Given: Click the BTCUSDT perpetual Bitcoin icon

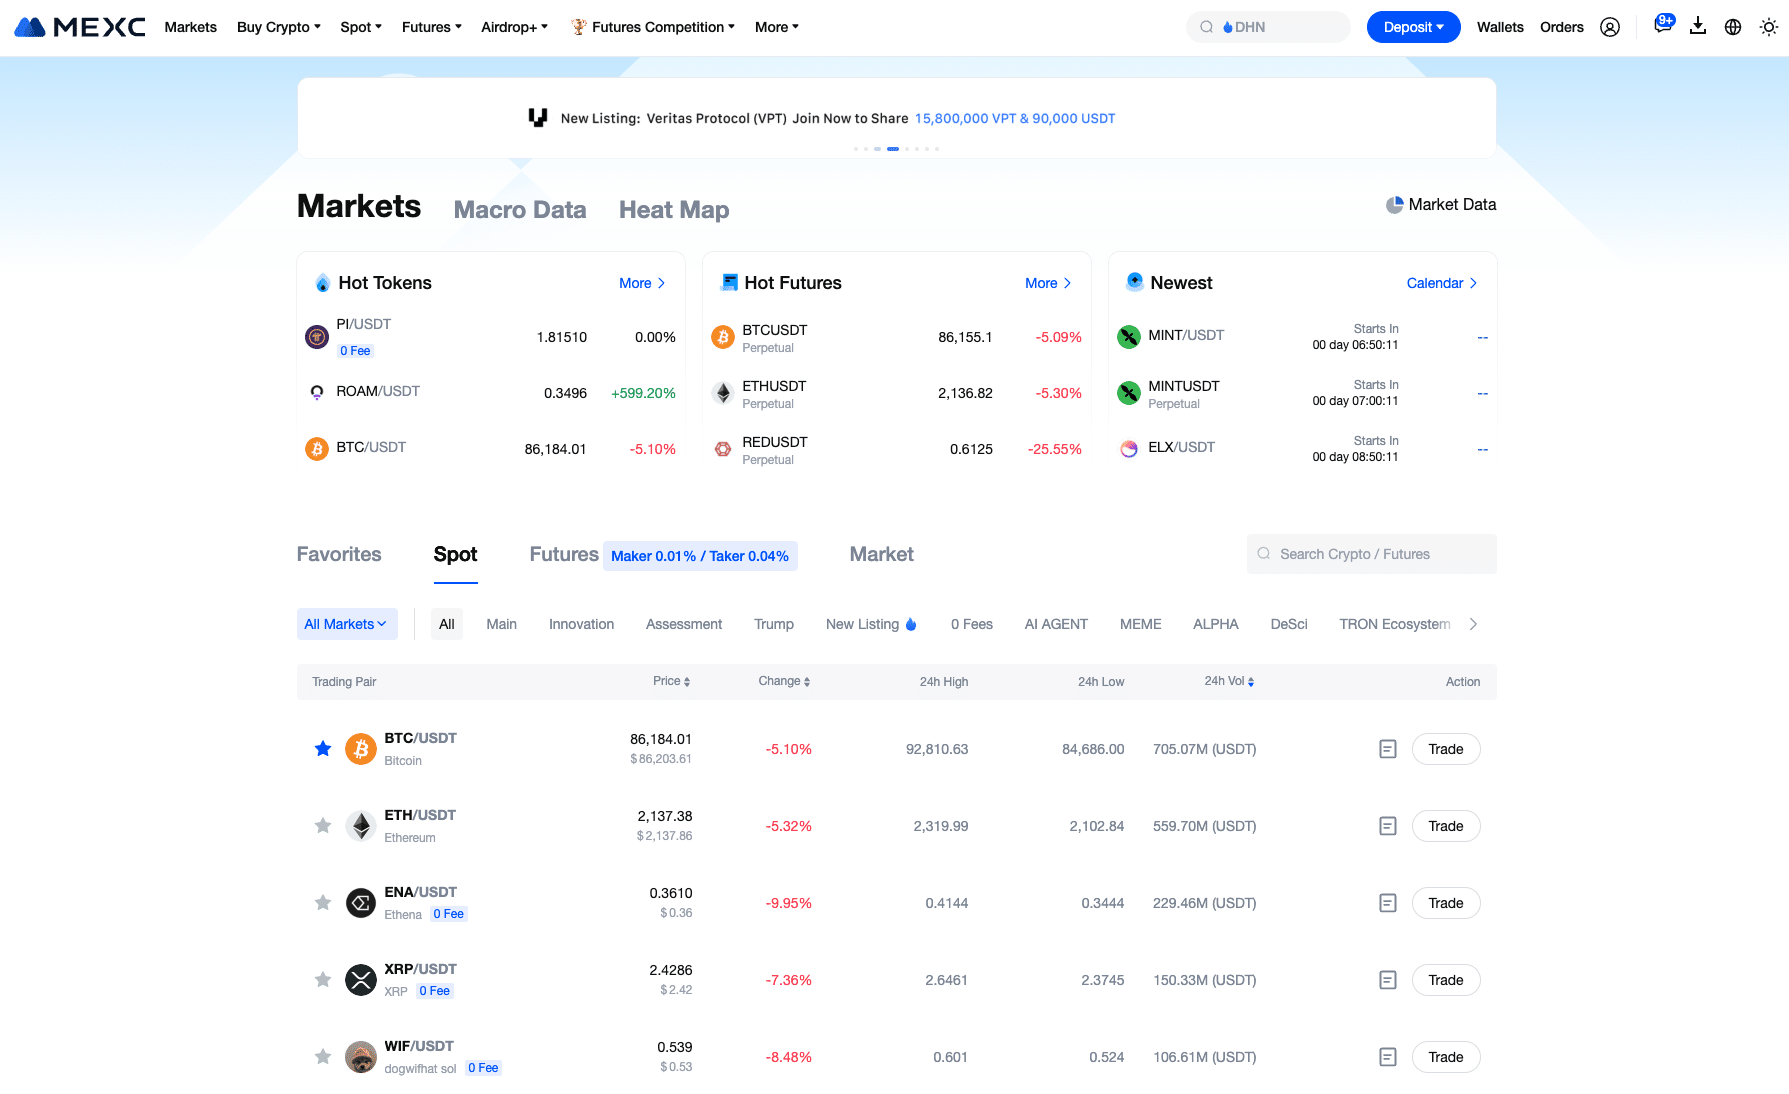Looking at the screenshot, I should pyautogui.click(x=723, y=337).
